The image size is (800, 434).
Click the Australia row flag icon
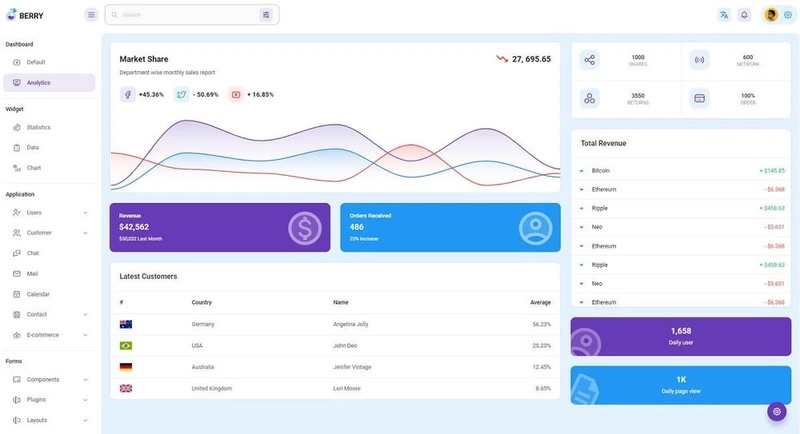[126, 367]
